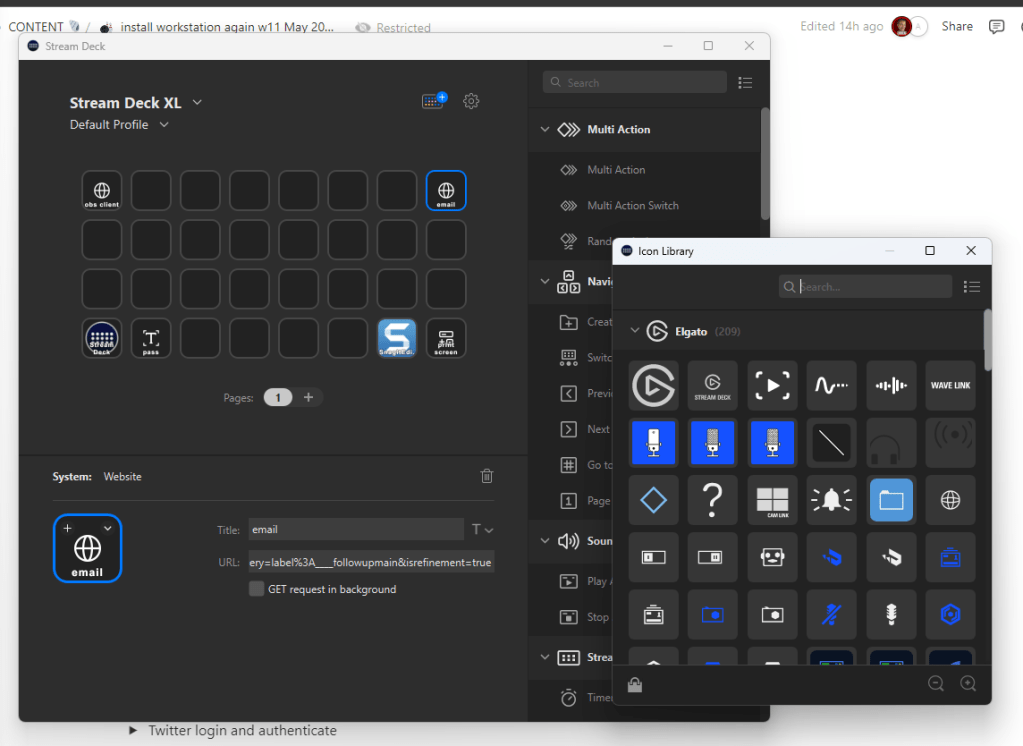This screenshot has height=746, width=1023.
Task: Pick the STREAM DECK icon in library
Action: (712, 385)
